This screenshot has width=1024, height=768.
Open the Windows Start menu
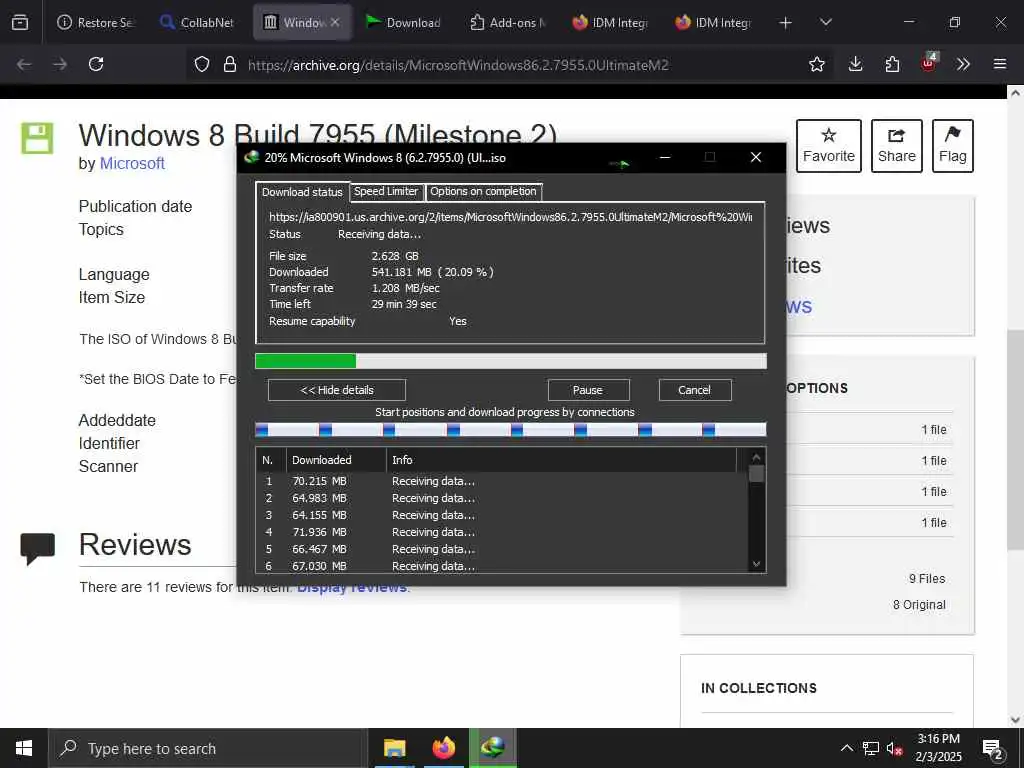pyautogui.click(x=24, y=748)
